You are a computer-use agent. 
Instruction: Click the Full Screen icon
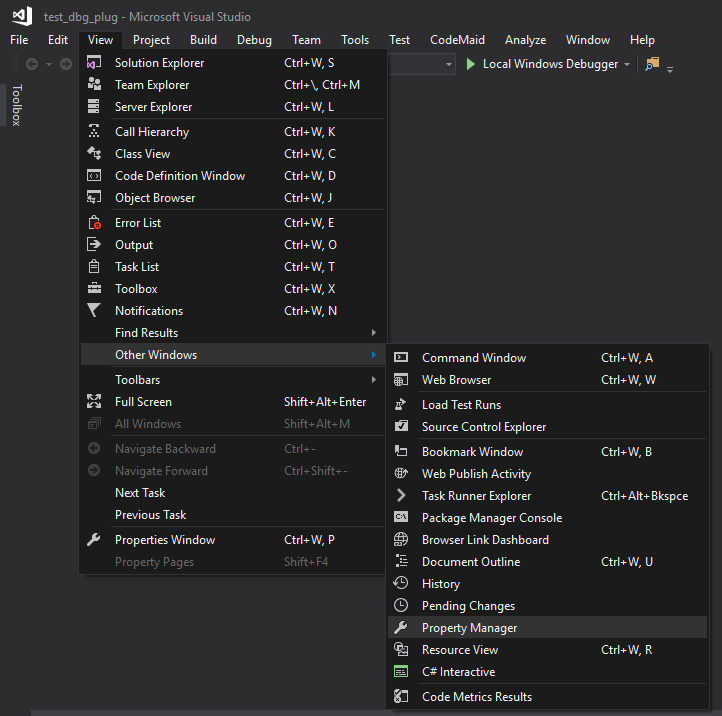coord(94,402)
